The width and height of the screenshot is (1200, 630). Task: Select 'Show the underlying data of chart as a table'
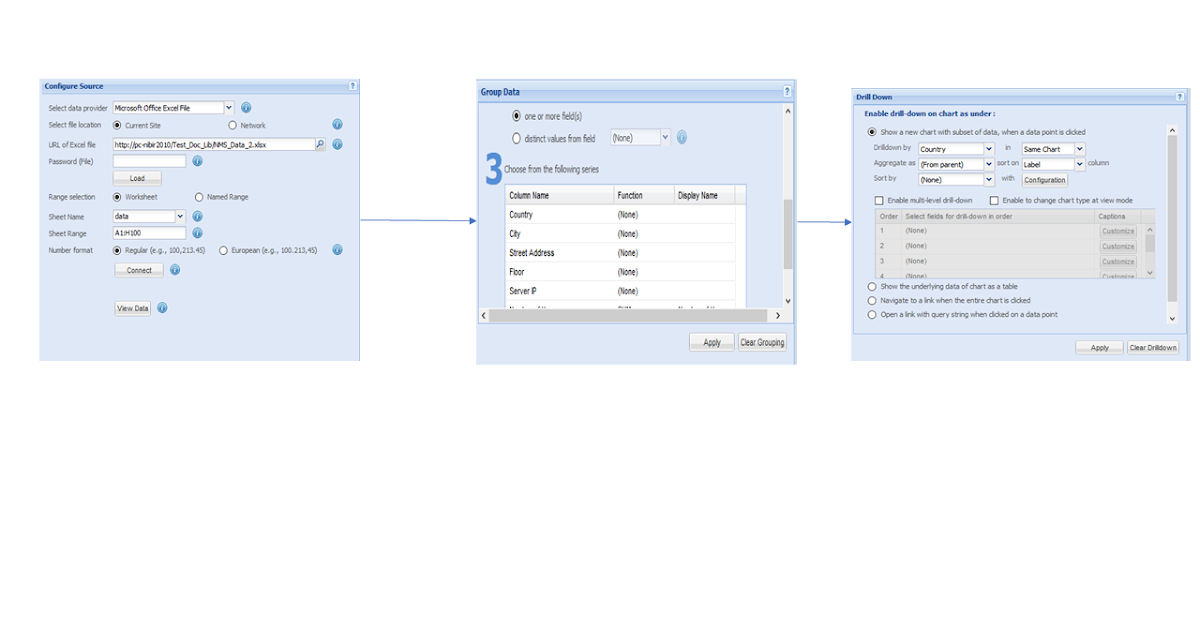point(871,286)
